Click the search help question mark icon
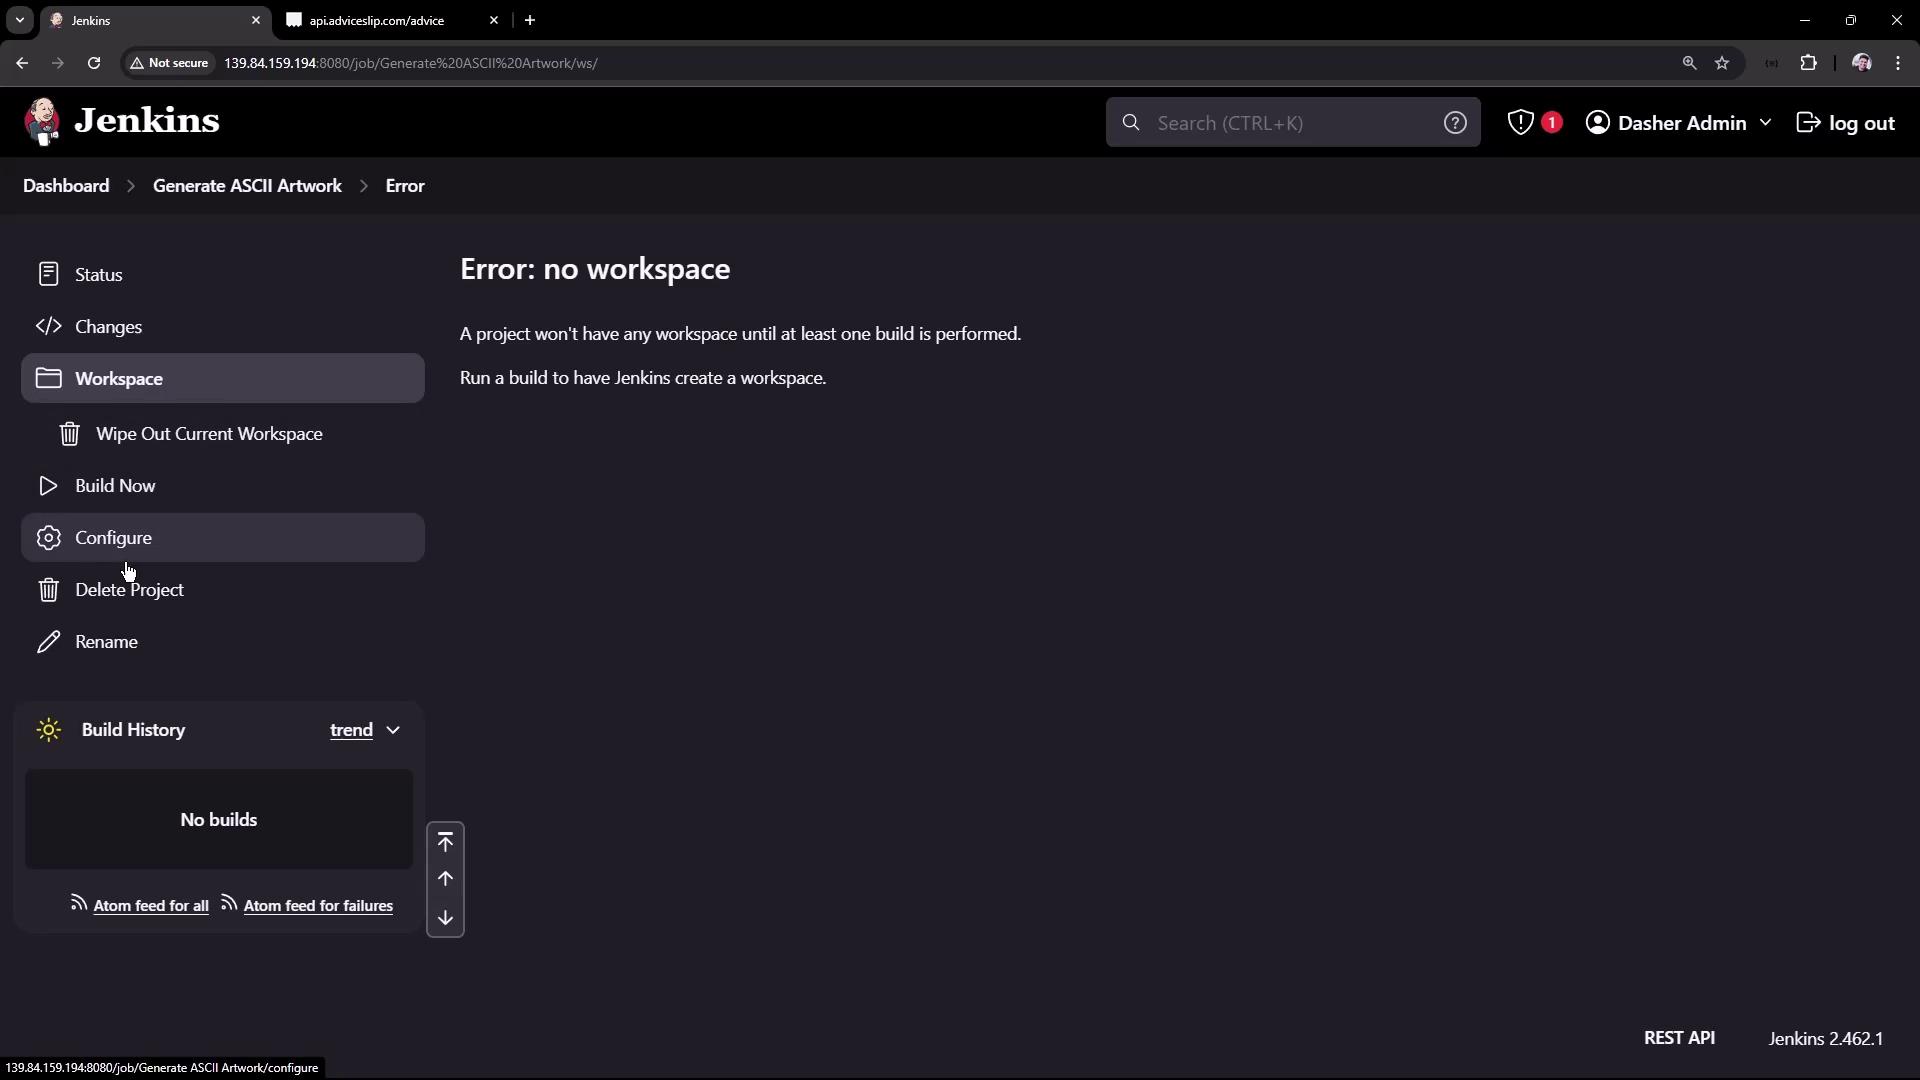1920x1080 pixels. (x=1455, y=123)
